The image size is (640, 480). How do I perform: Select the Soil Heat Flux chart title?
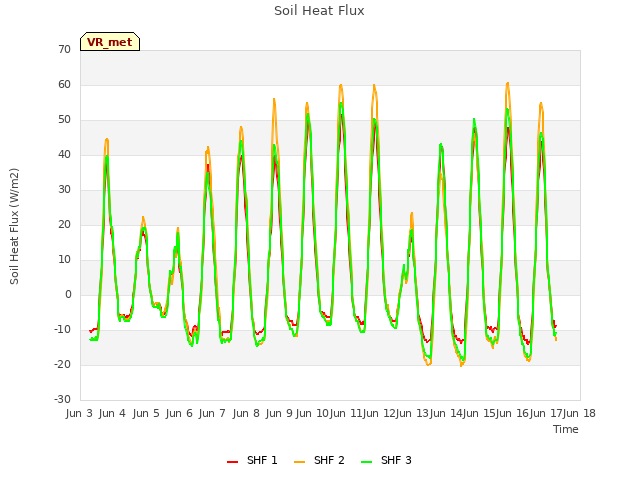319,11
